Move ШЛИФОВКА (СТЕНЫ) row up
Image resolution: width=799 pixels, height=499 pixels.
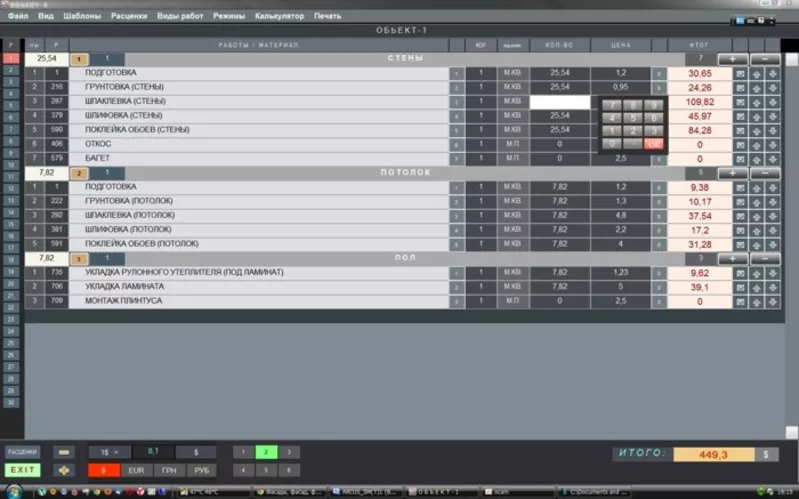pyautogui.click(x=757, y=116)
